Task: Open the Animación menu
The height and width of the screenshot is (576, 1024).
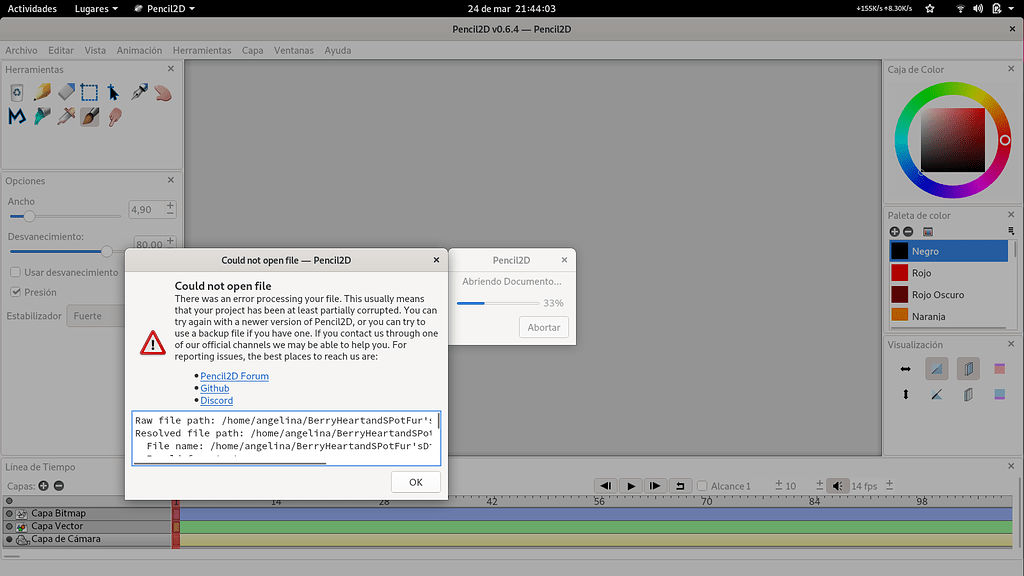Action: (139, 50)
